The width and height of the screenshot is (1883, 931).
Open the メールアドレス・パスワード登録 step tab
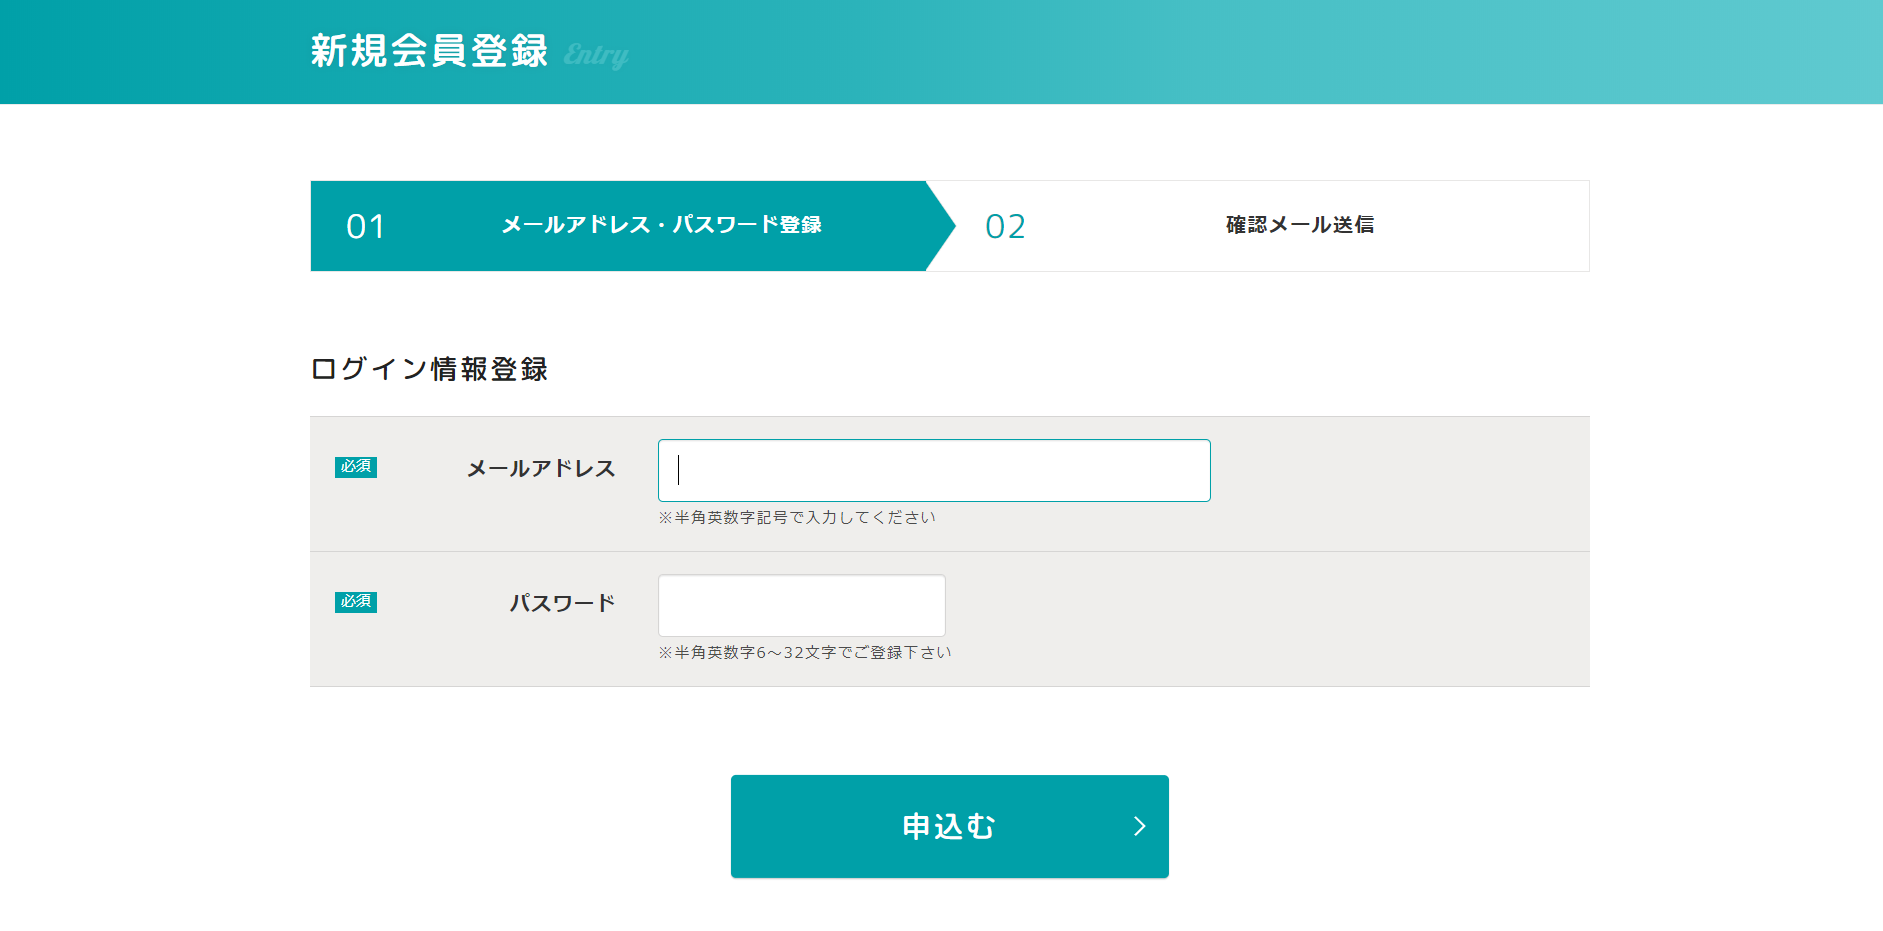coord(661,225)
